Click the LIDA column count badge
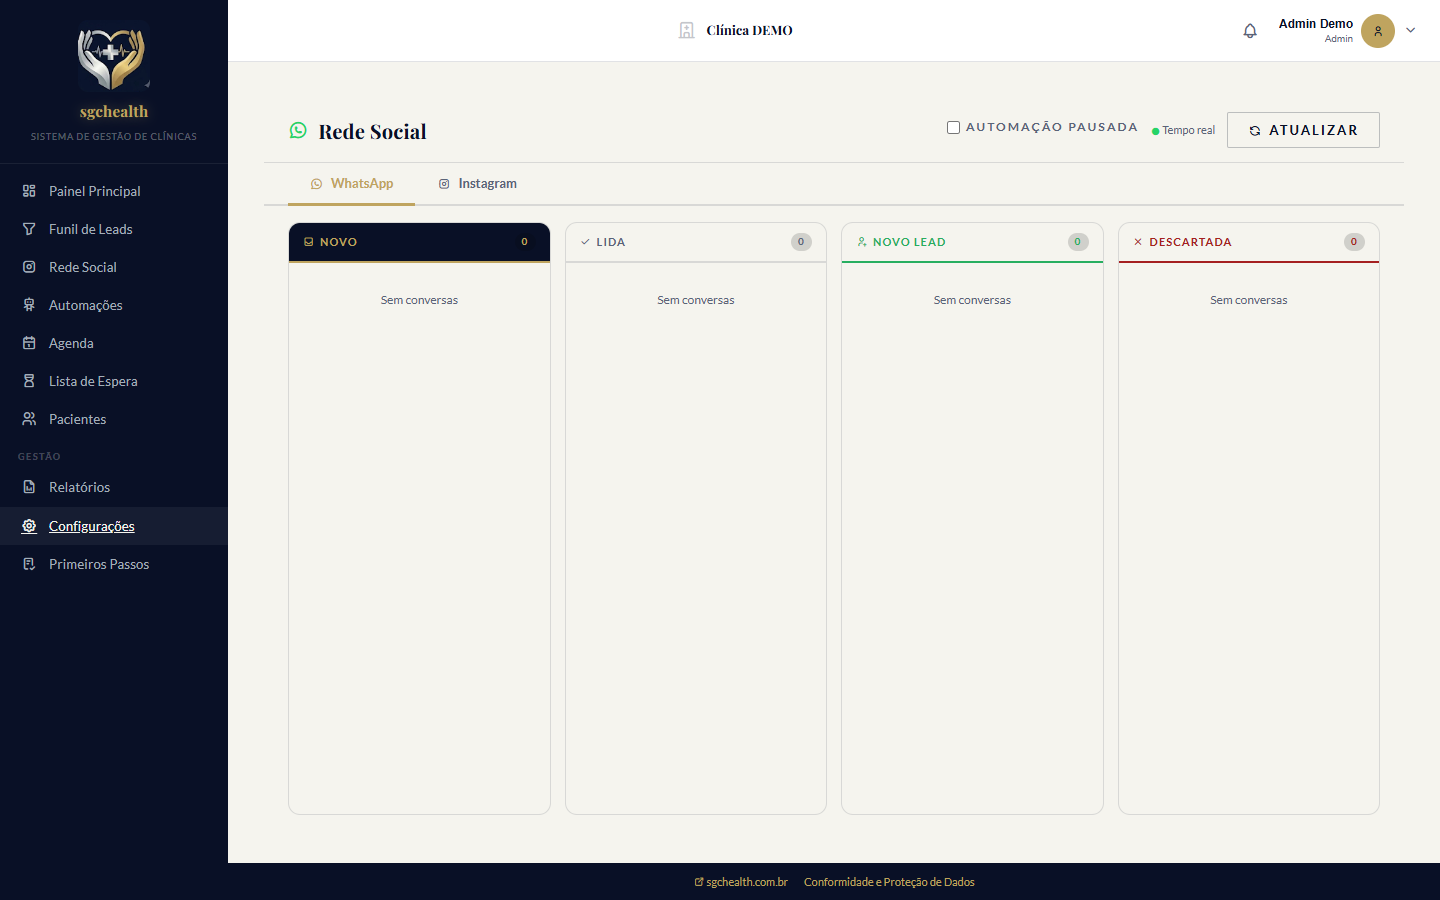This screenshot has height=900, width=1440. click(801, 242)
